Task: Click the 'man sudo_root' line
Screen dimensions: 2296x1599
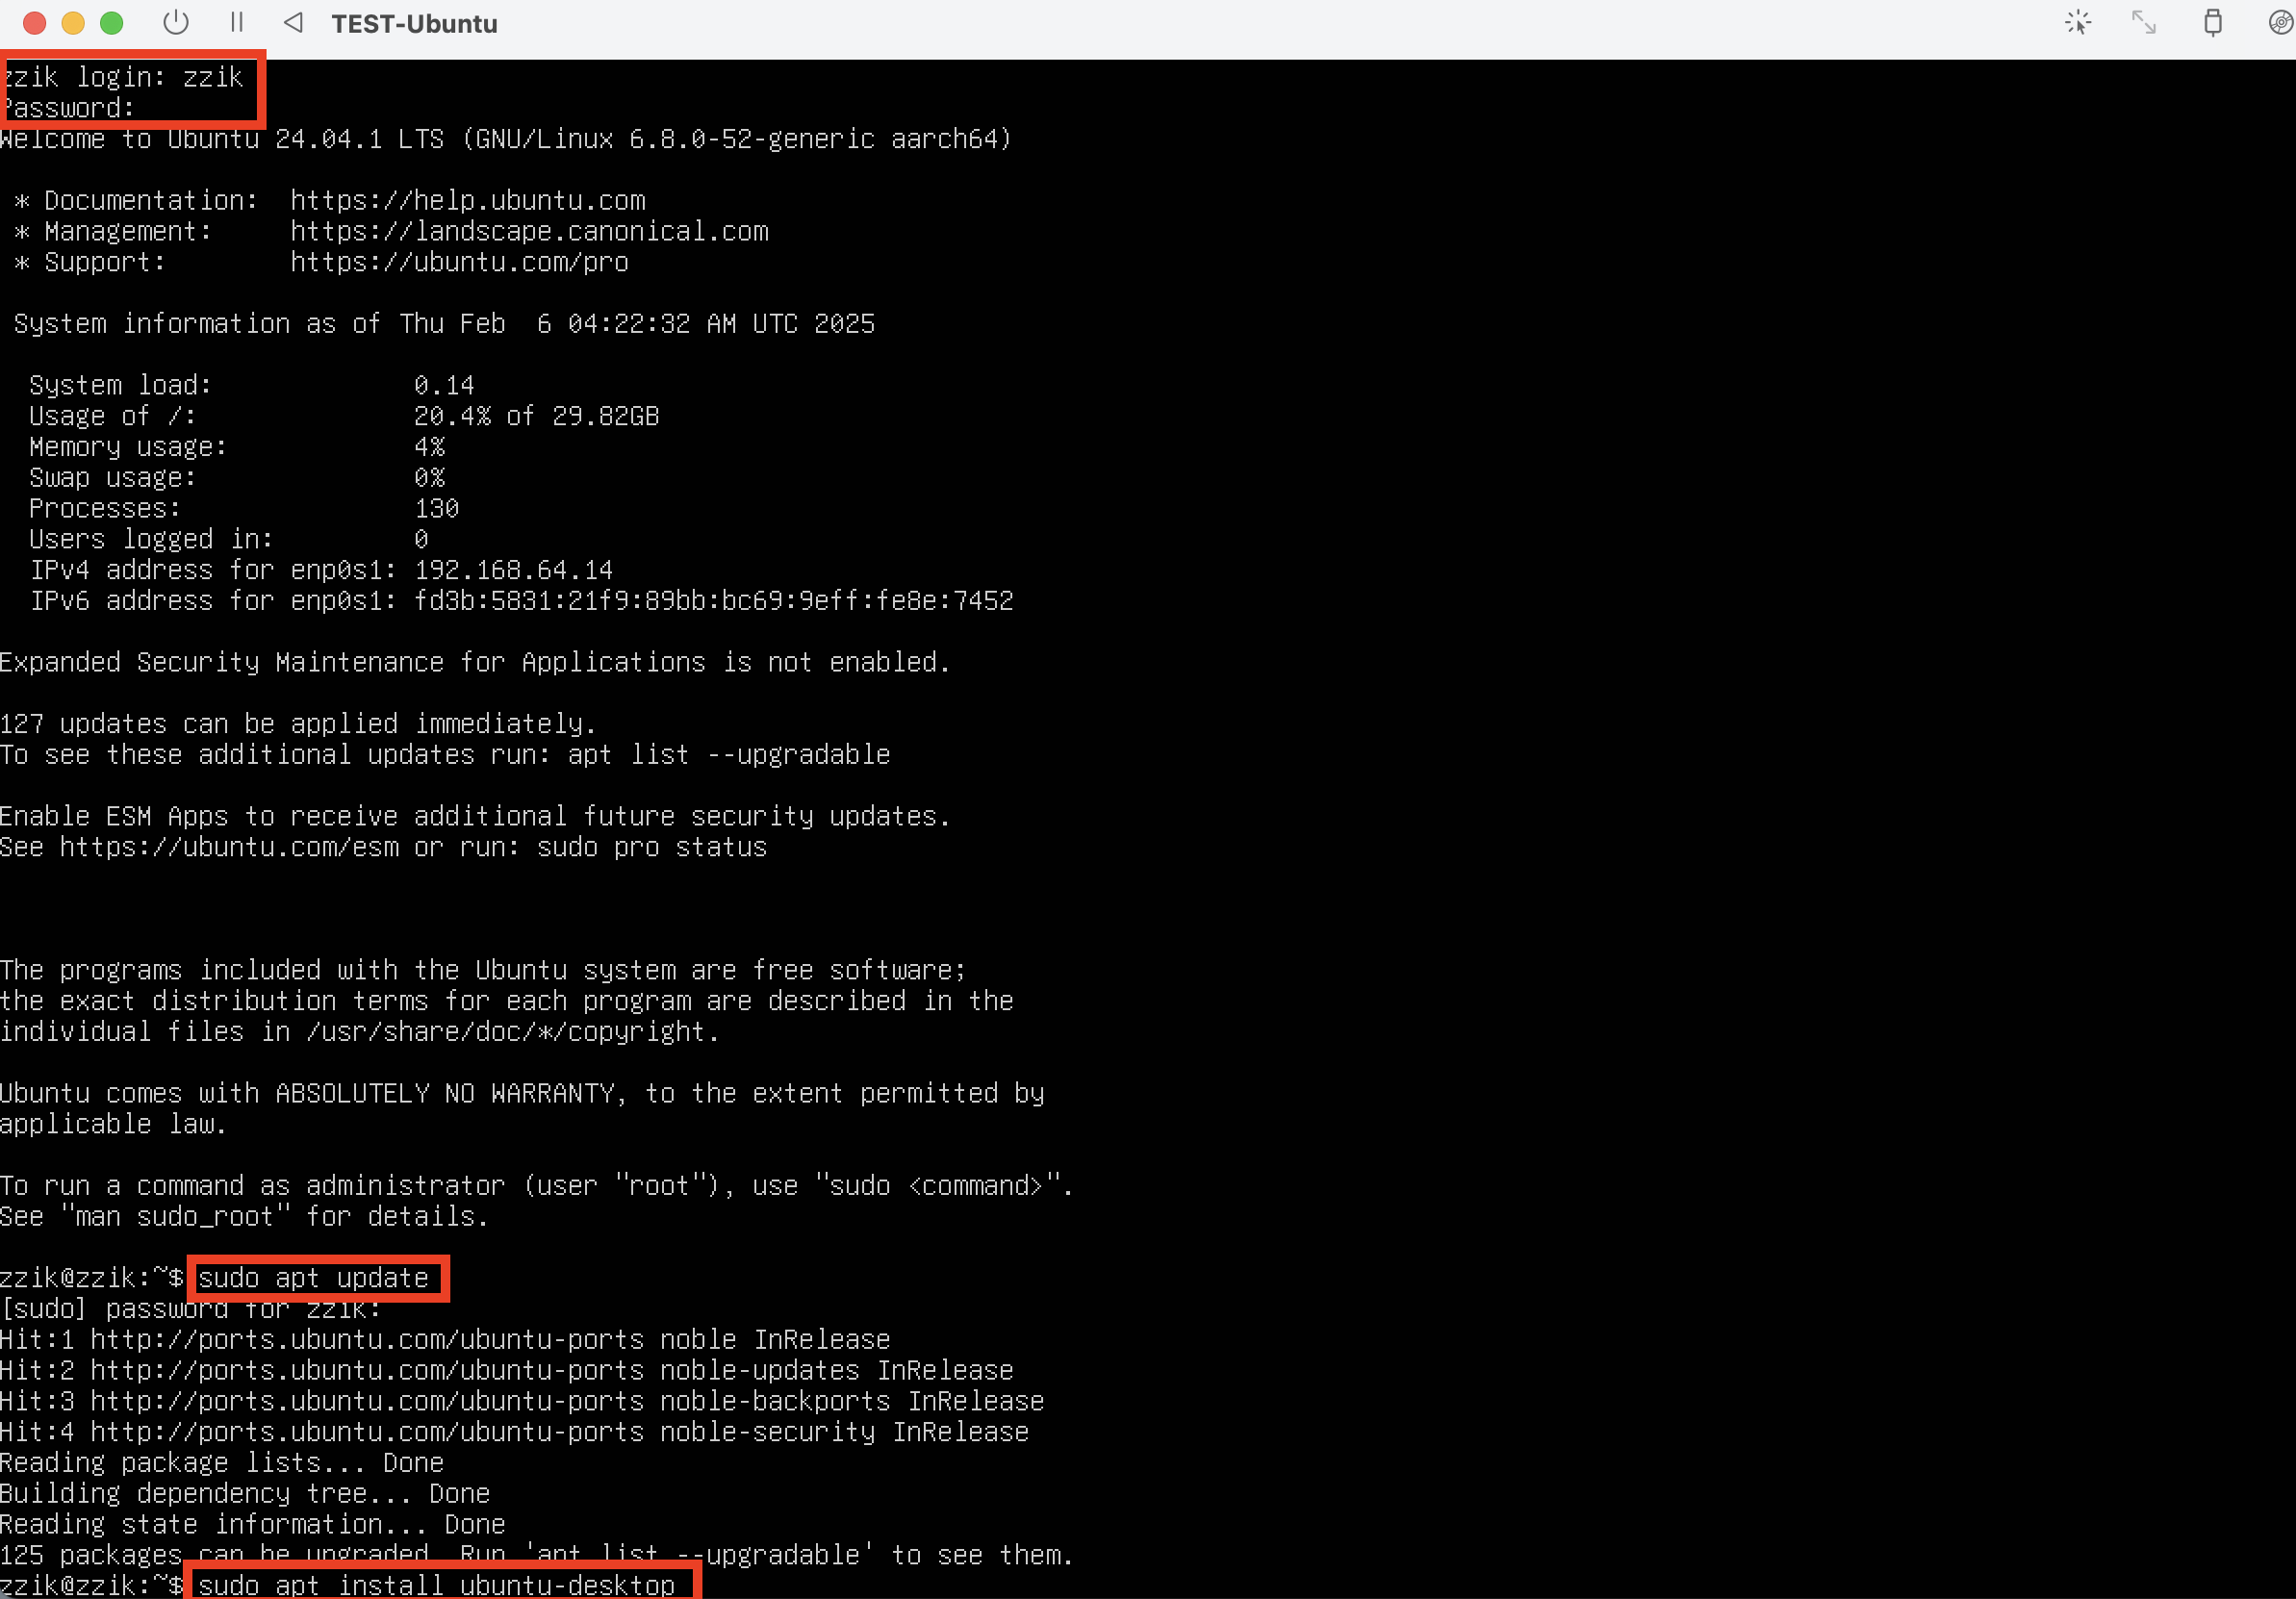Action: [244, 1217]
